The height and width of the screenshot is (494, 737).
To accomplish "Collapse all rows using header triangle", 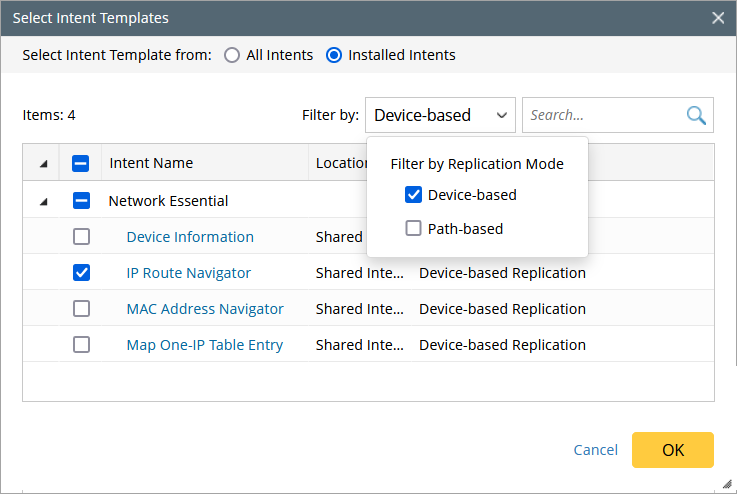I will tap(43, 163).
